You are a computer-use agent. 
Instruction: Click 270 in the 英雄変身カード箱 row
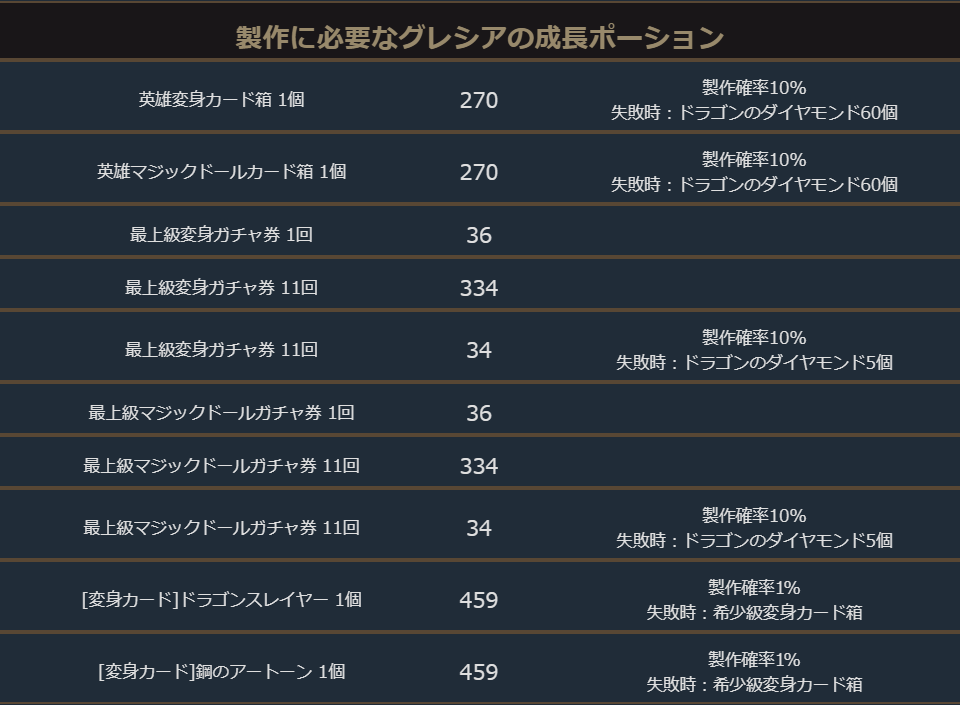click(479, 100)
